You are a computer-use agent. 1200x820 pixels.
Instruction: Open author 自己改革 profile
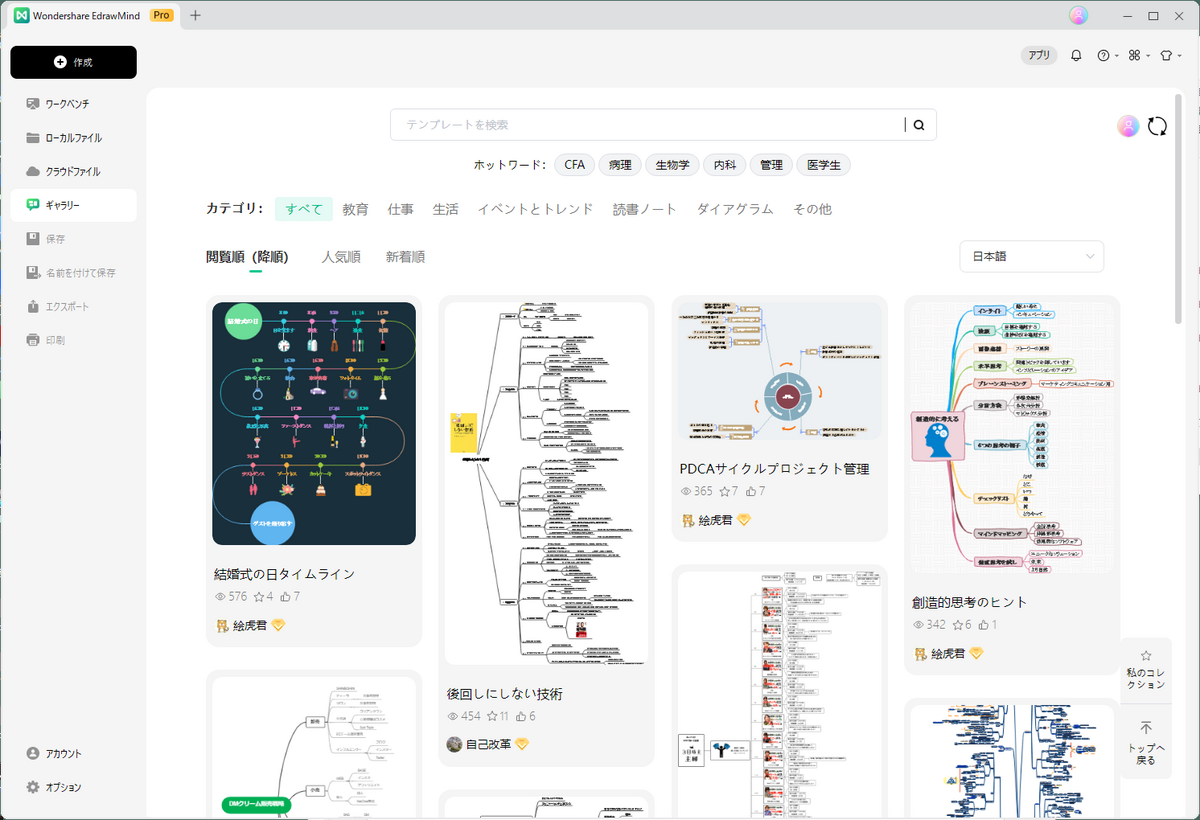[x=488, y=745]
